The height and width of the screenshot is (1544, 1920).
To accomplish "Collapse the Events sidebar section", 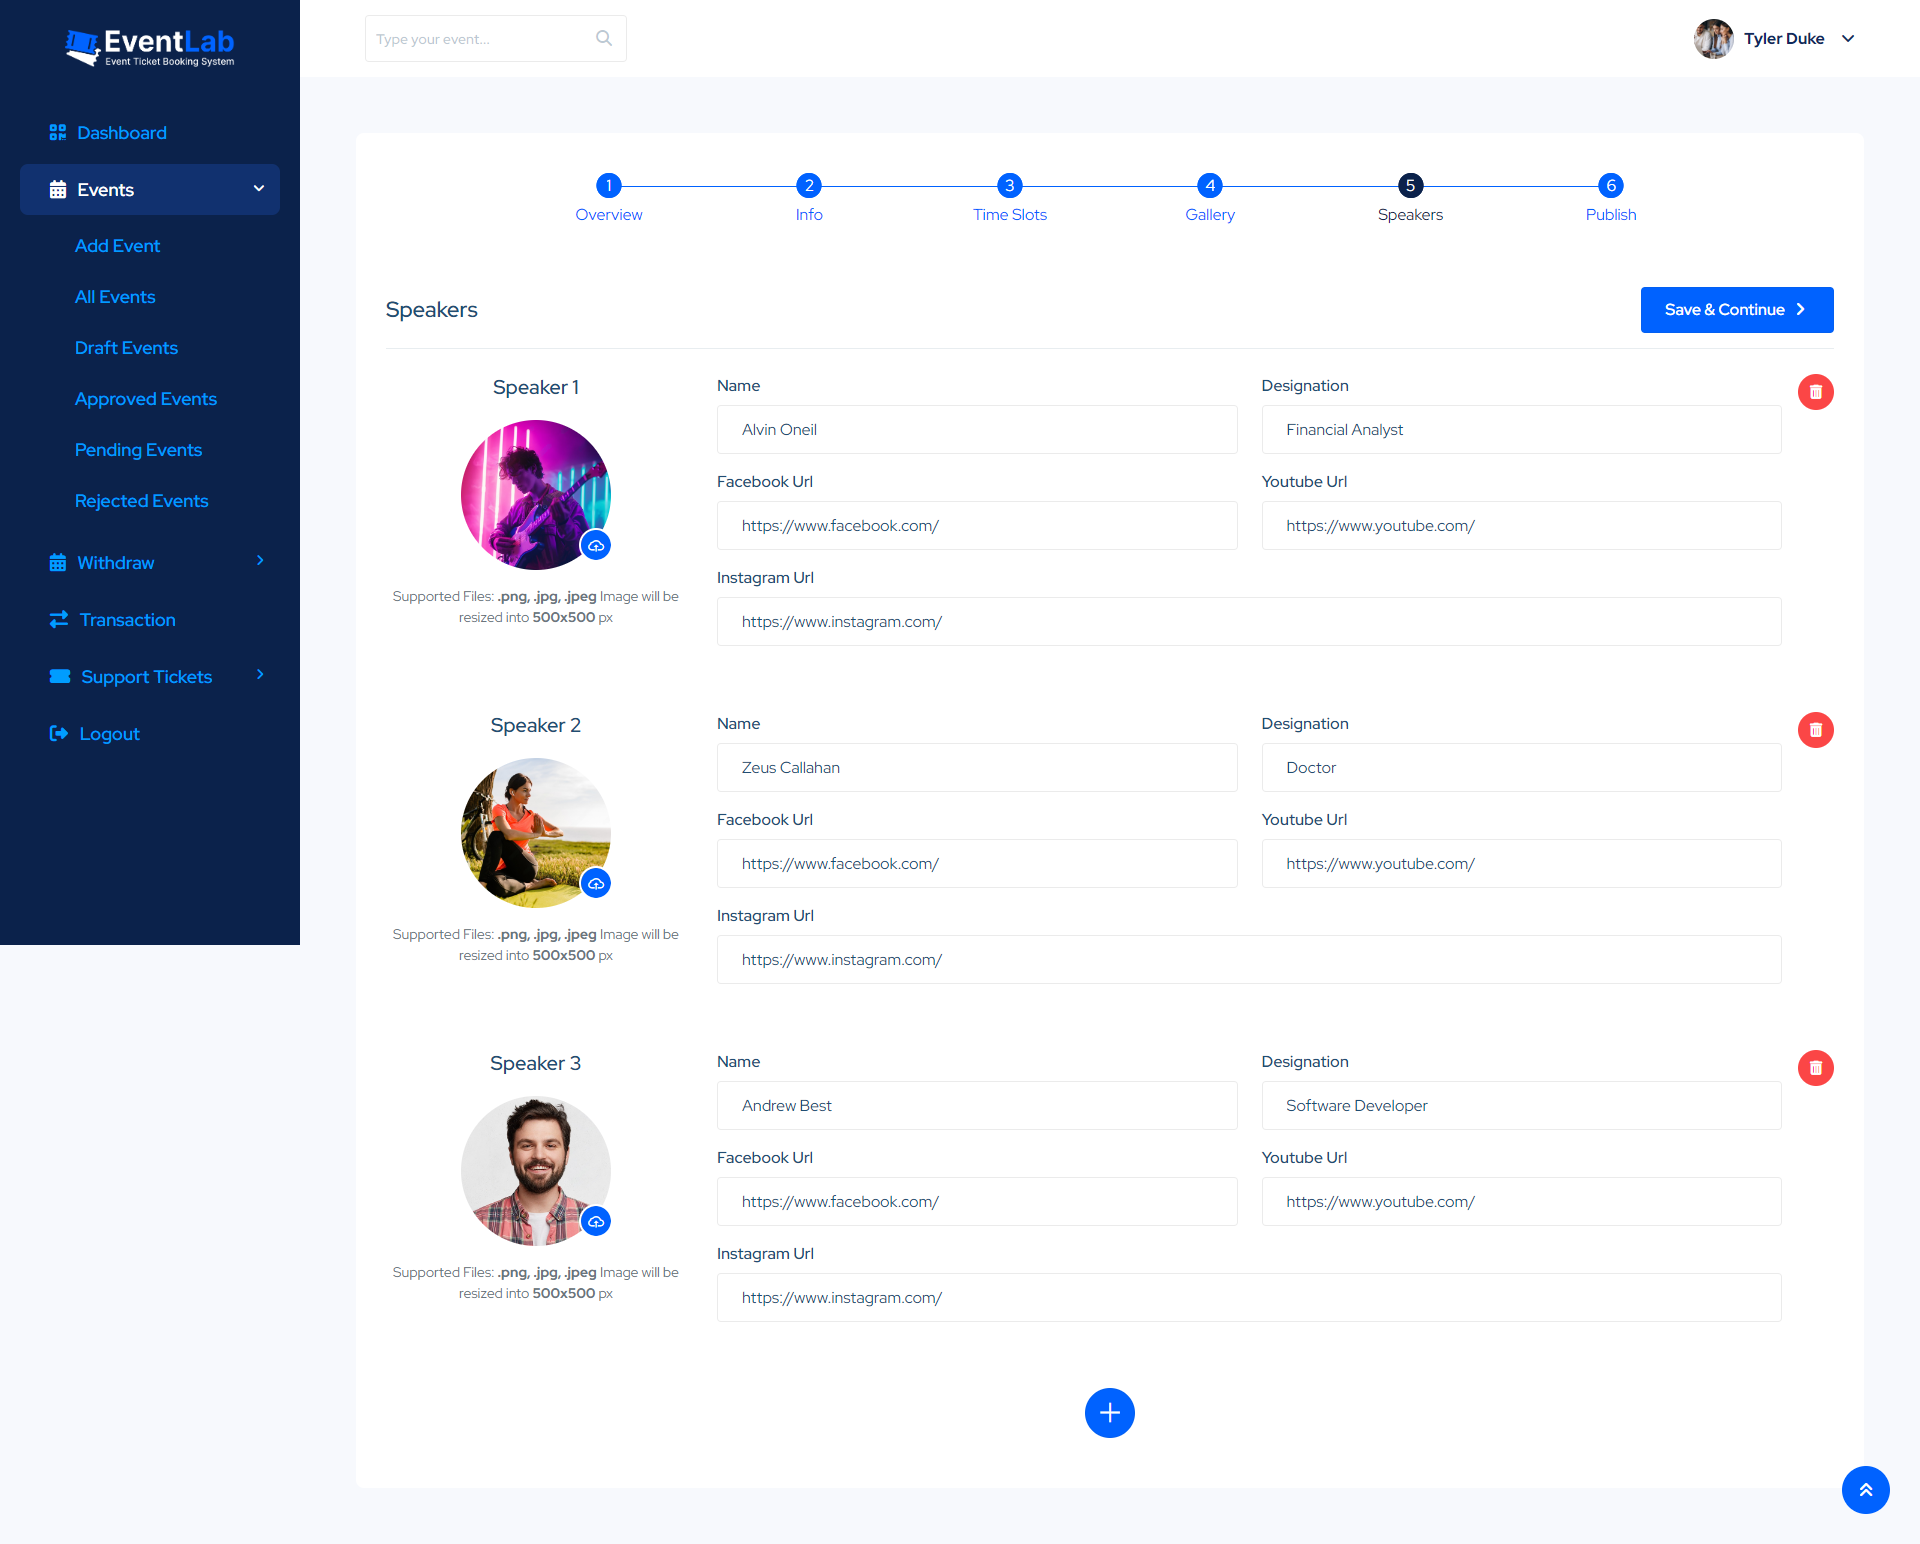I will [x=258, y=189].
